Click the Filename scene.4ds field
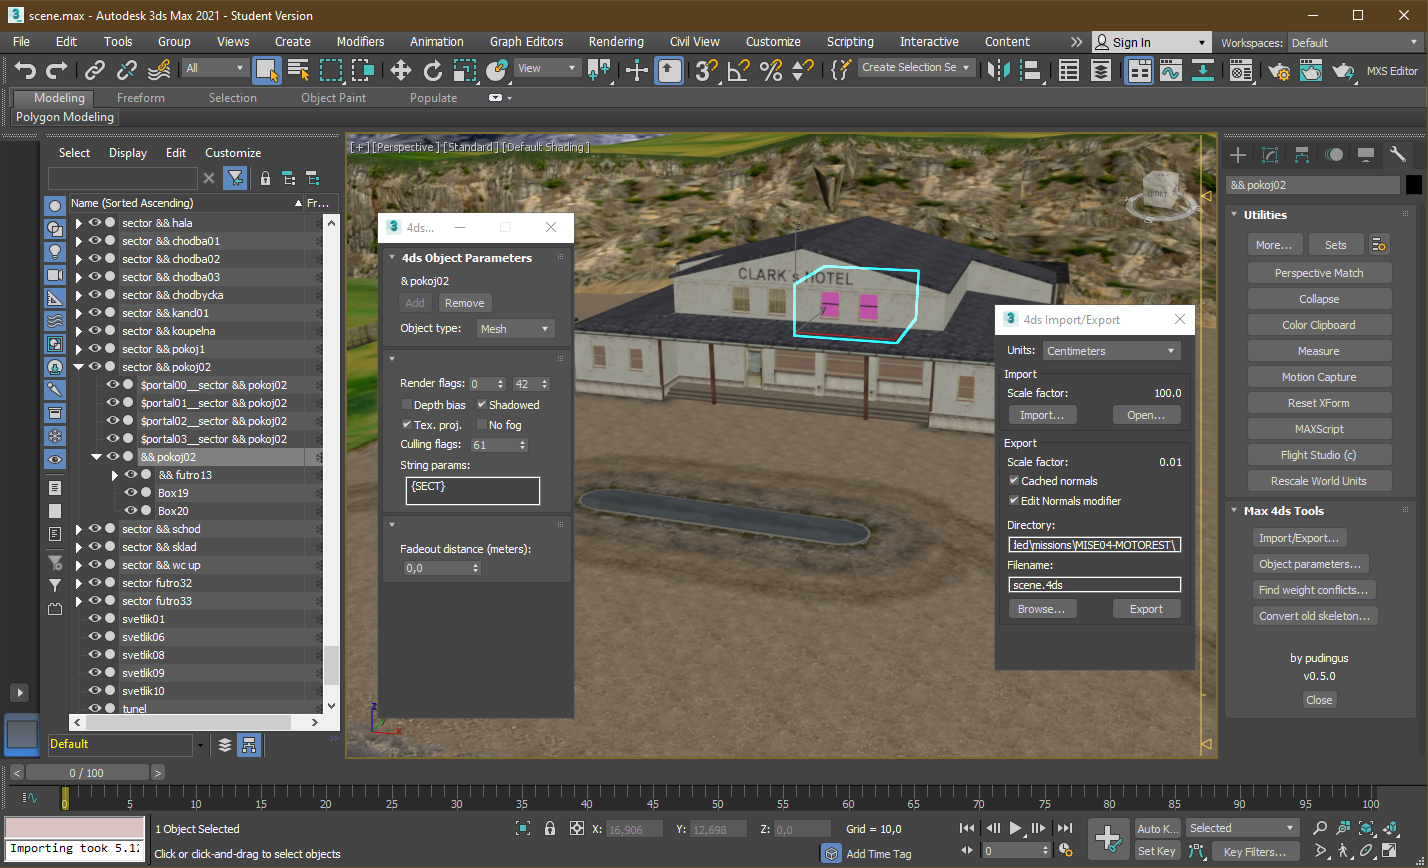The width and height of the screenshot is (1428, 868). [1094, 585]
